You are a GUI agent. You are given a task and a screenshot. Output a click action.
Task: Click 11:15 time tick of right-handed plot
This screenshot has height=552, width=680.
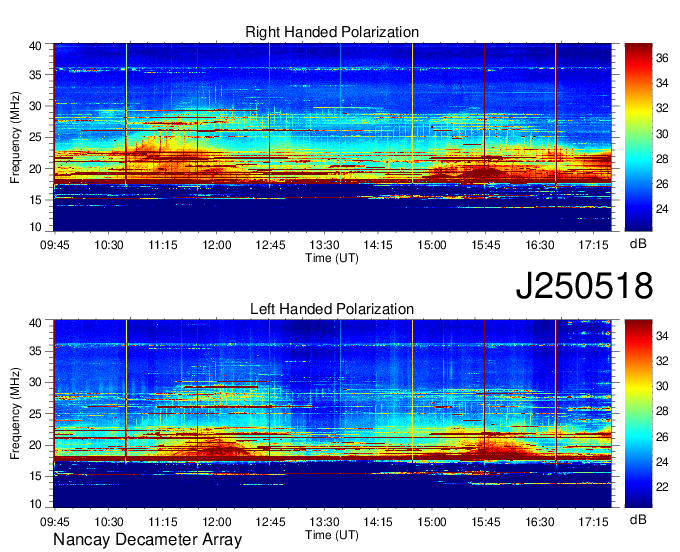163,245
